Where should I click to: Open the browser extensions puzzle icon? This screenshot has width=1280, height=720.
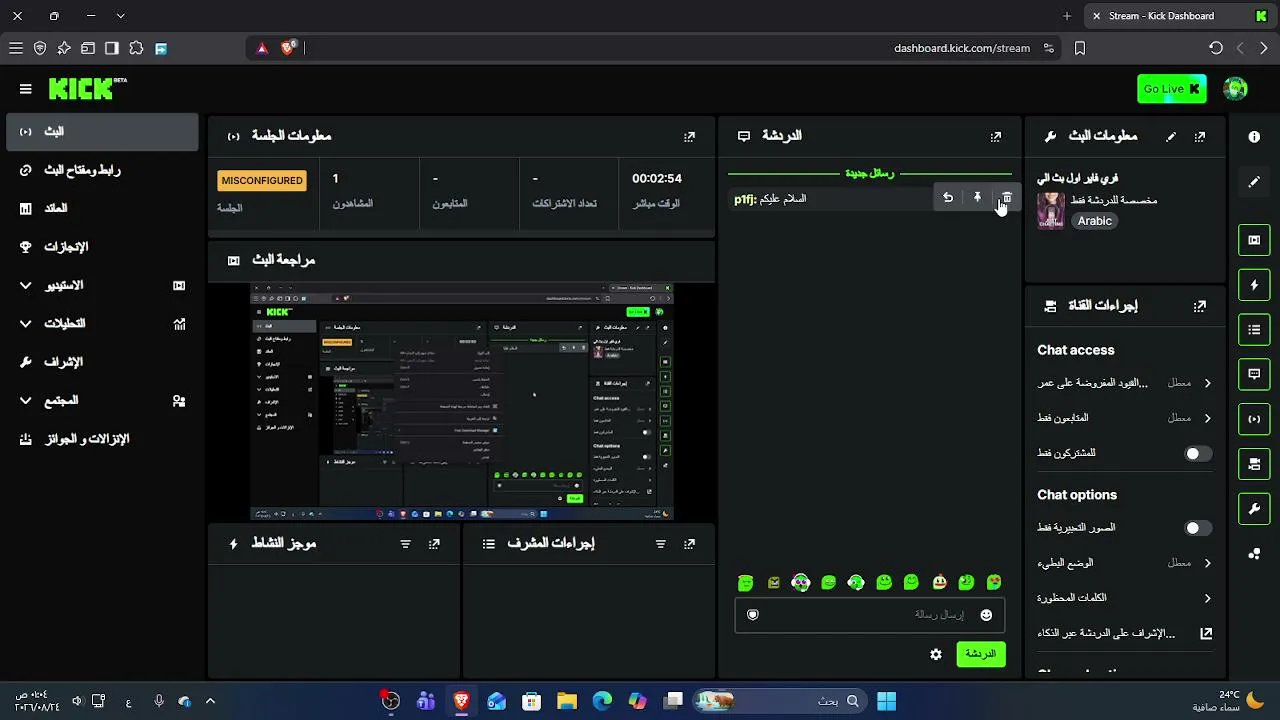point(136,48)
